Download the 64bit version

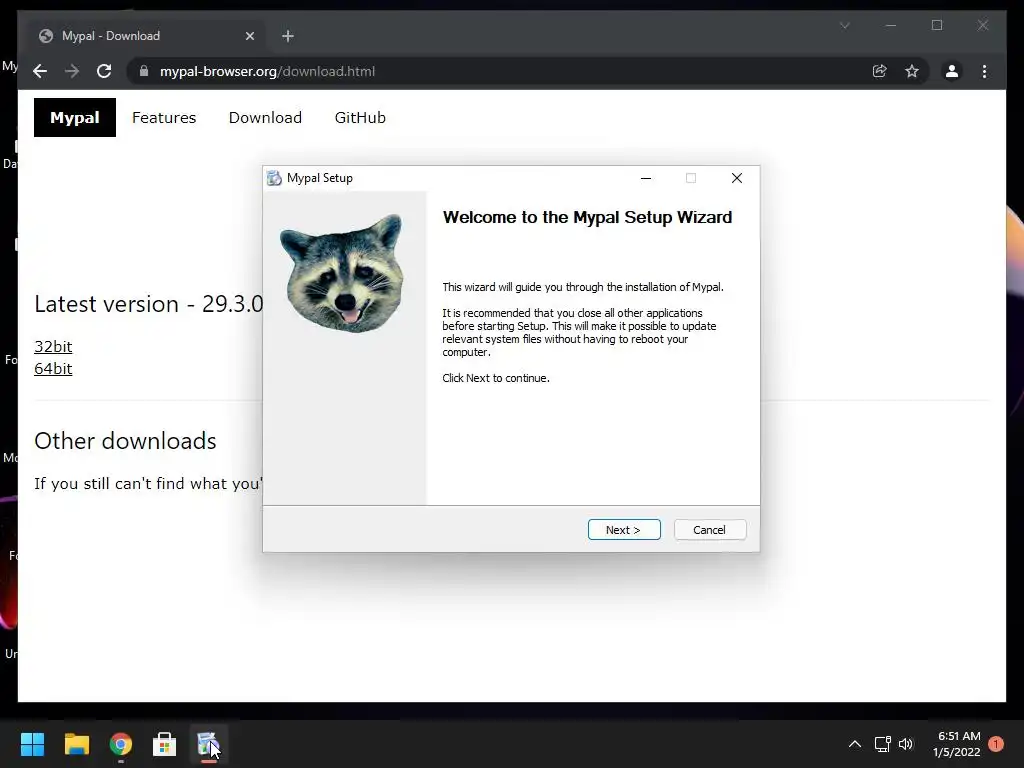click(x=53, y=368)
